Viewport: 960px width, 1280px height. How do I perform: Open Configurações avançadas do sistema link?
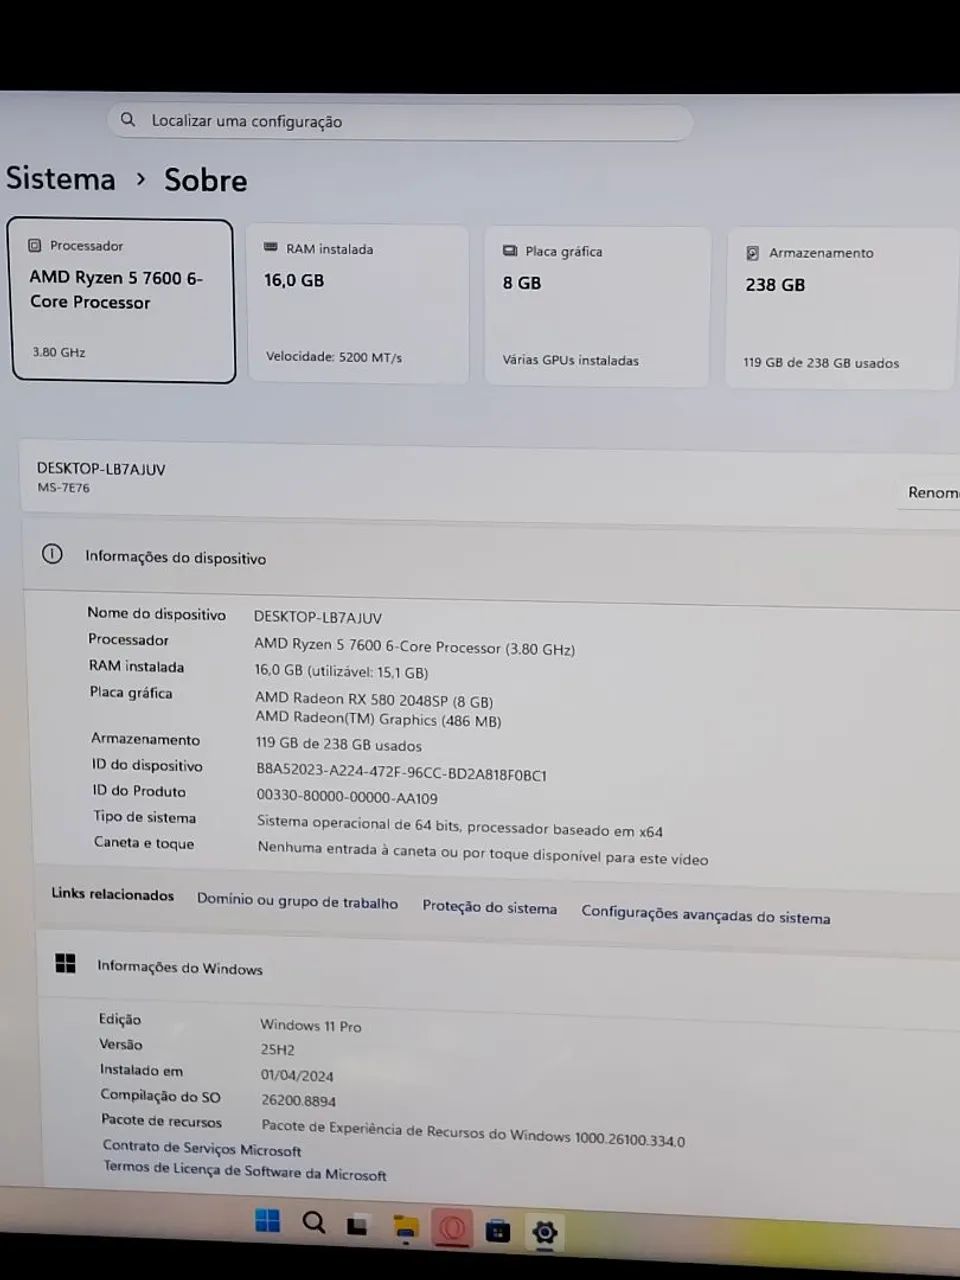(706, 914)
